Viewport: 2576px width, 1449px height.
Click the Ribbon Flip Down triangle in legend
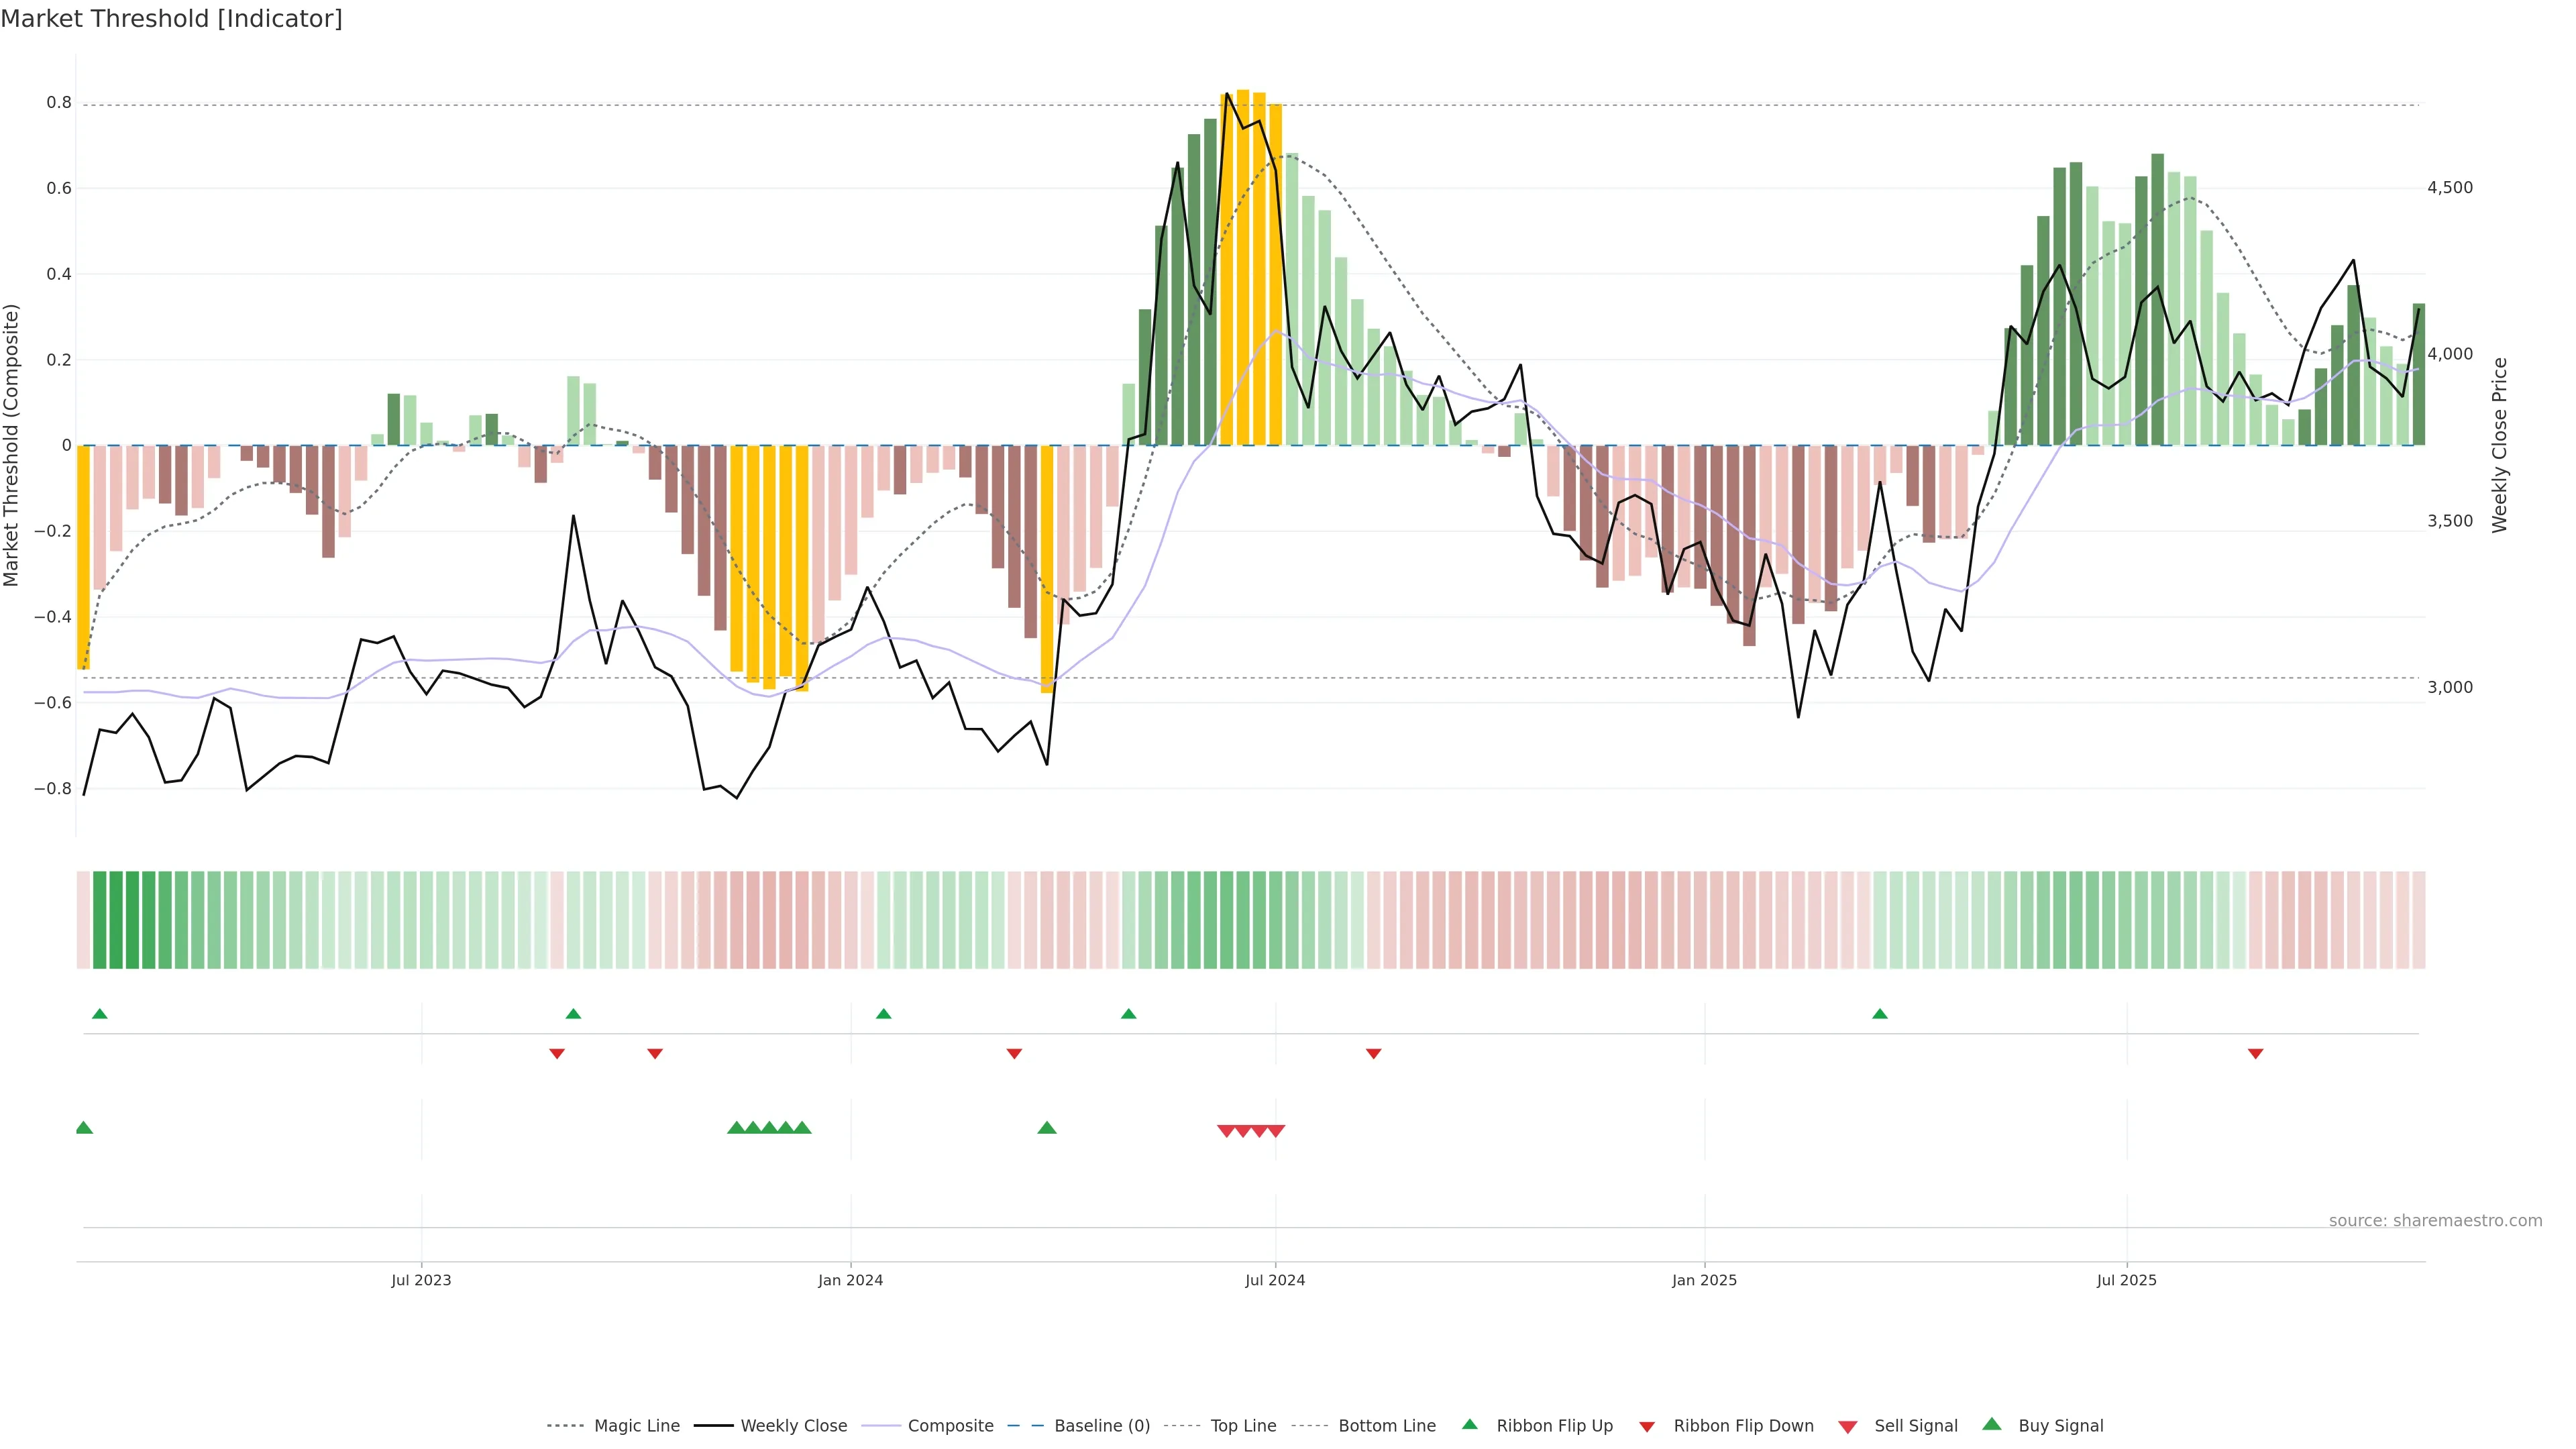click(1647, 1426)
